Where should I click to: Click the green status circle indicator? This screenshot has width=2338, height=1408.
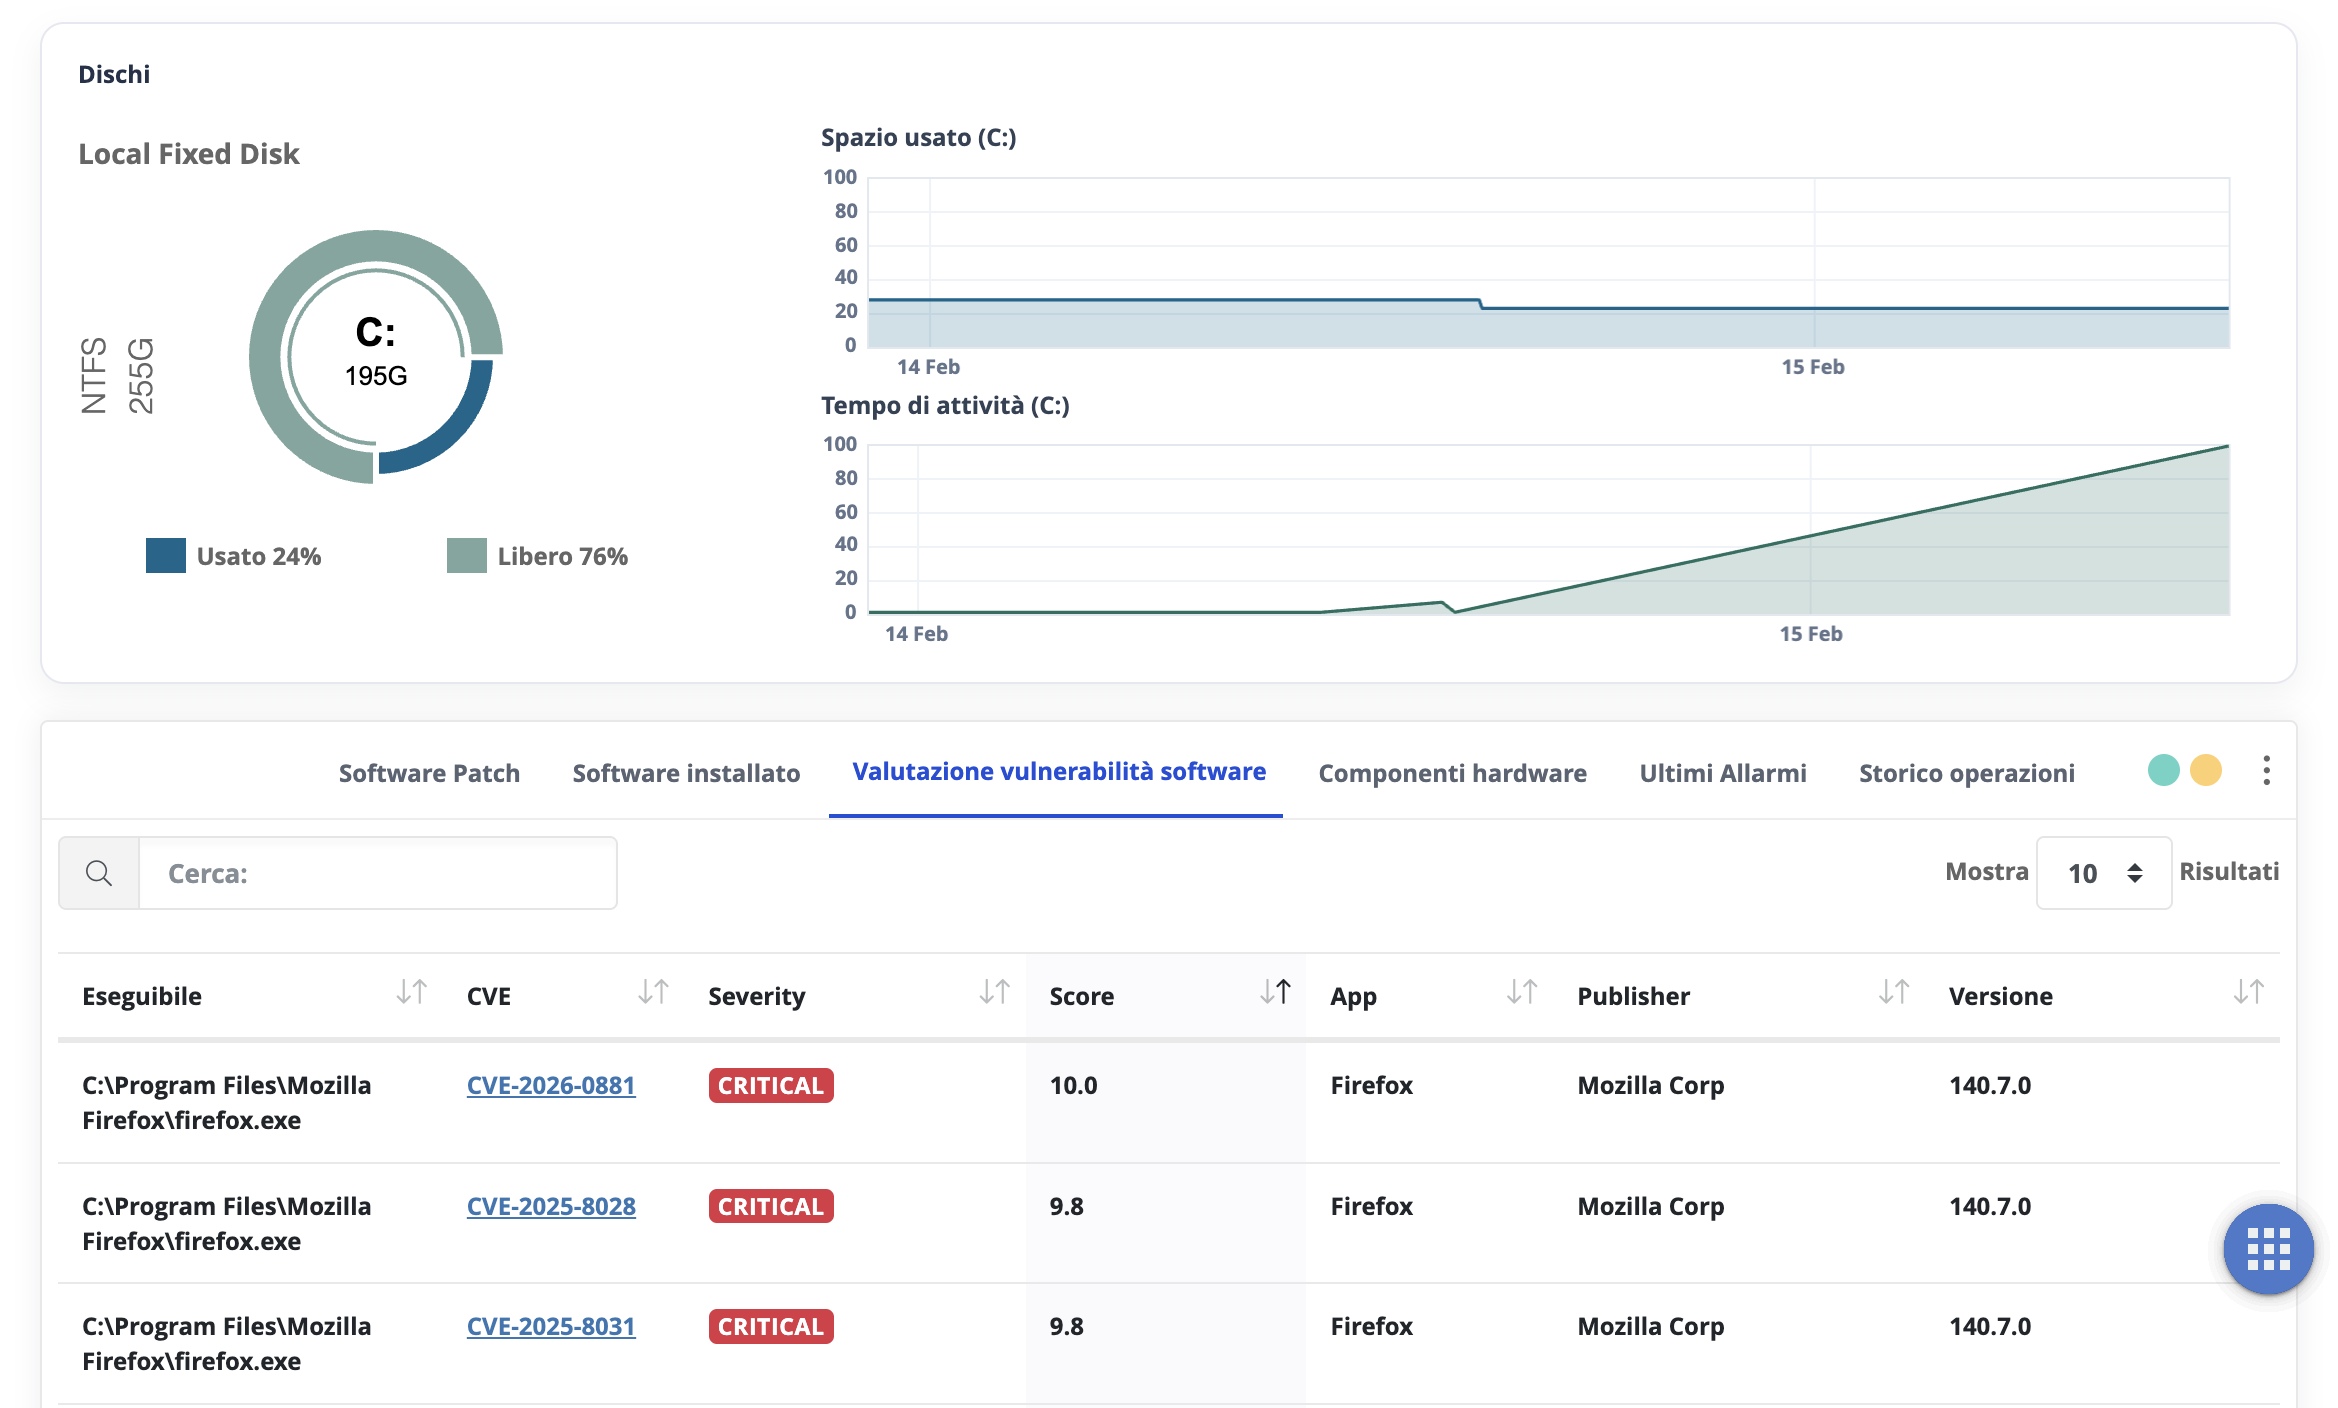point(2163,770)
